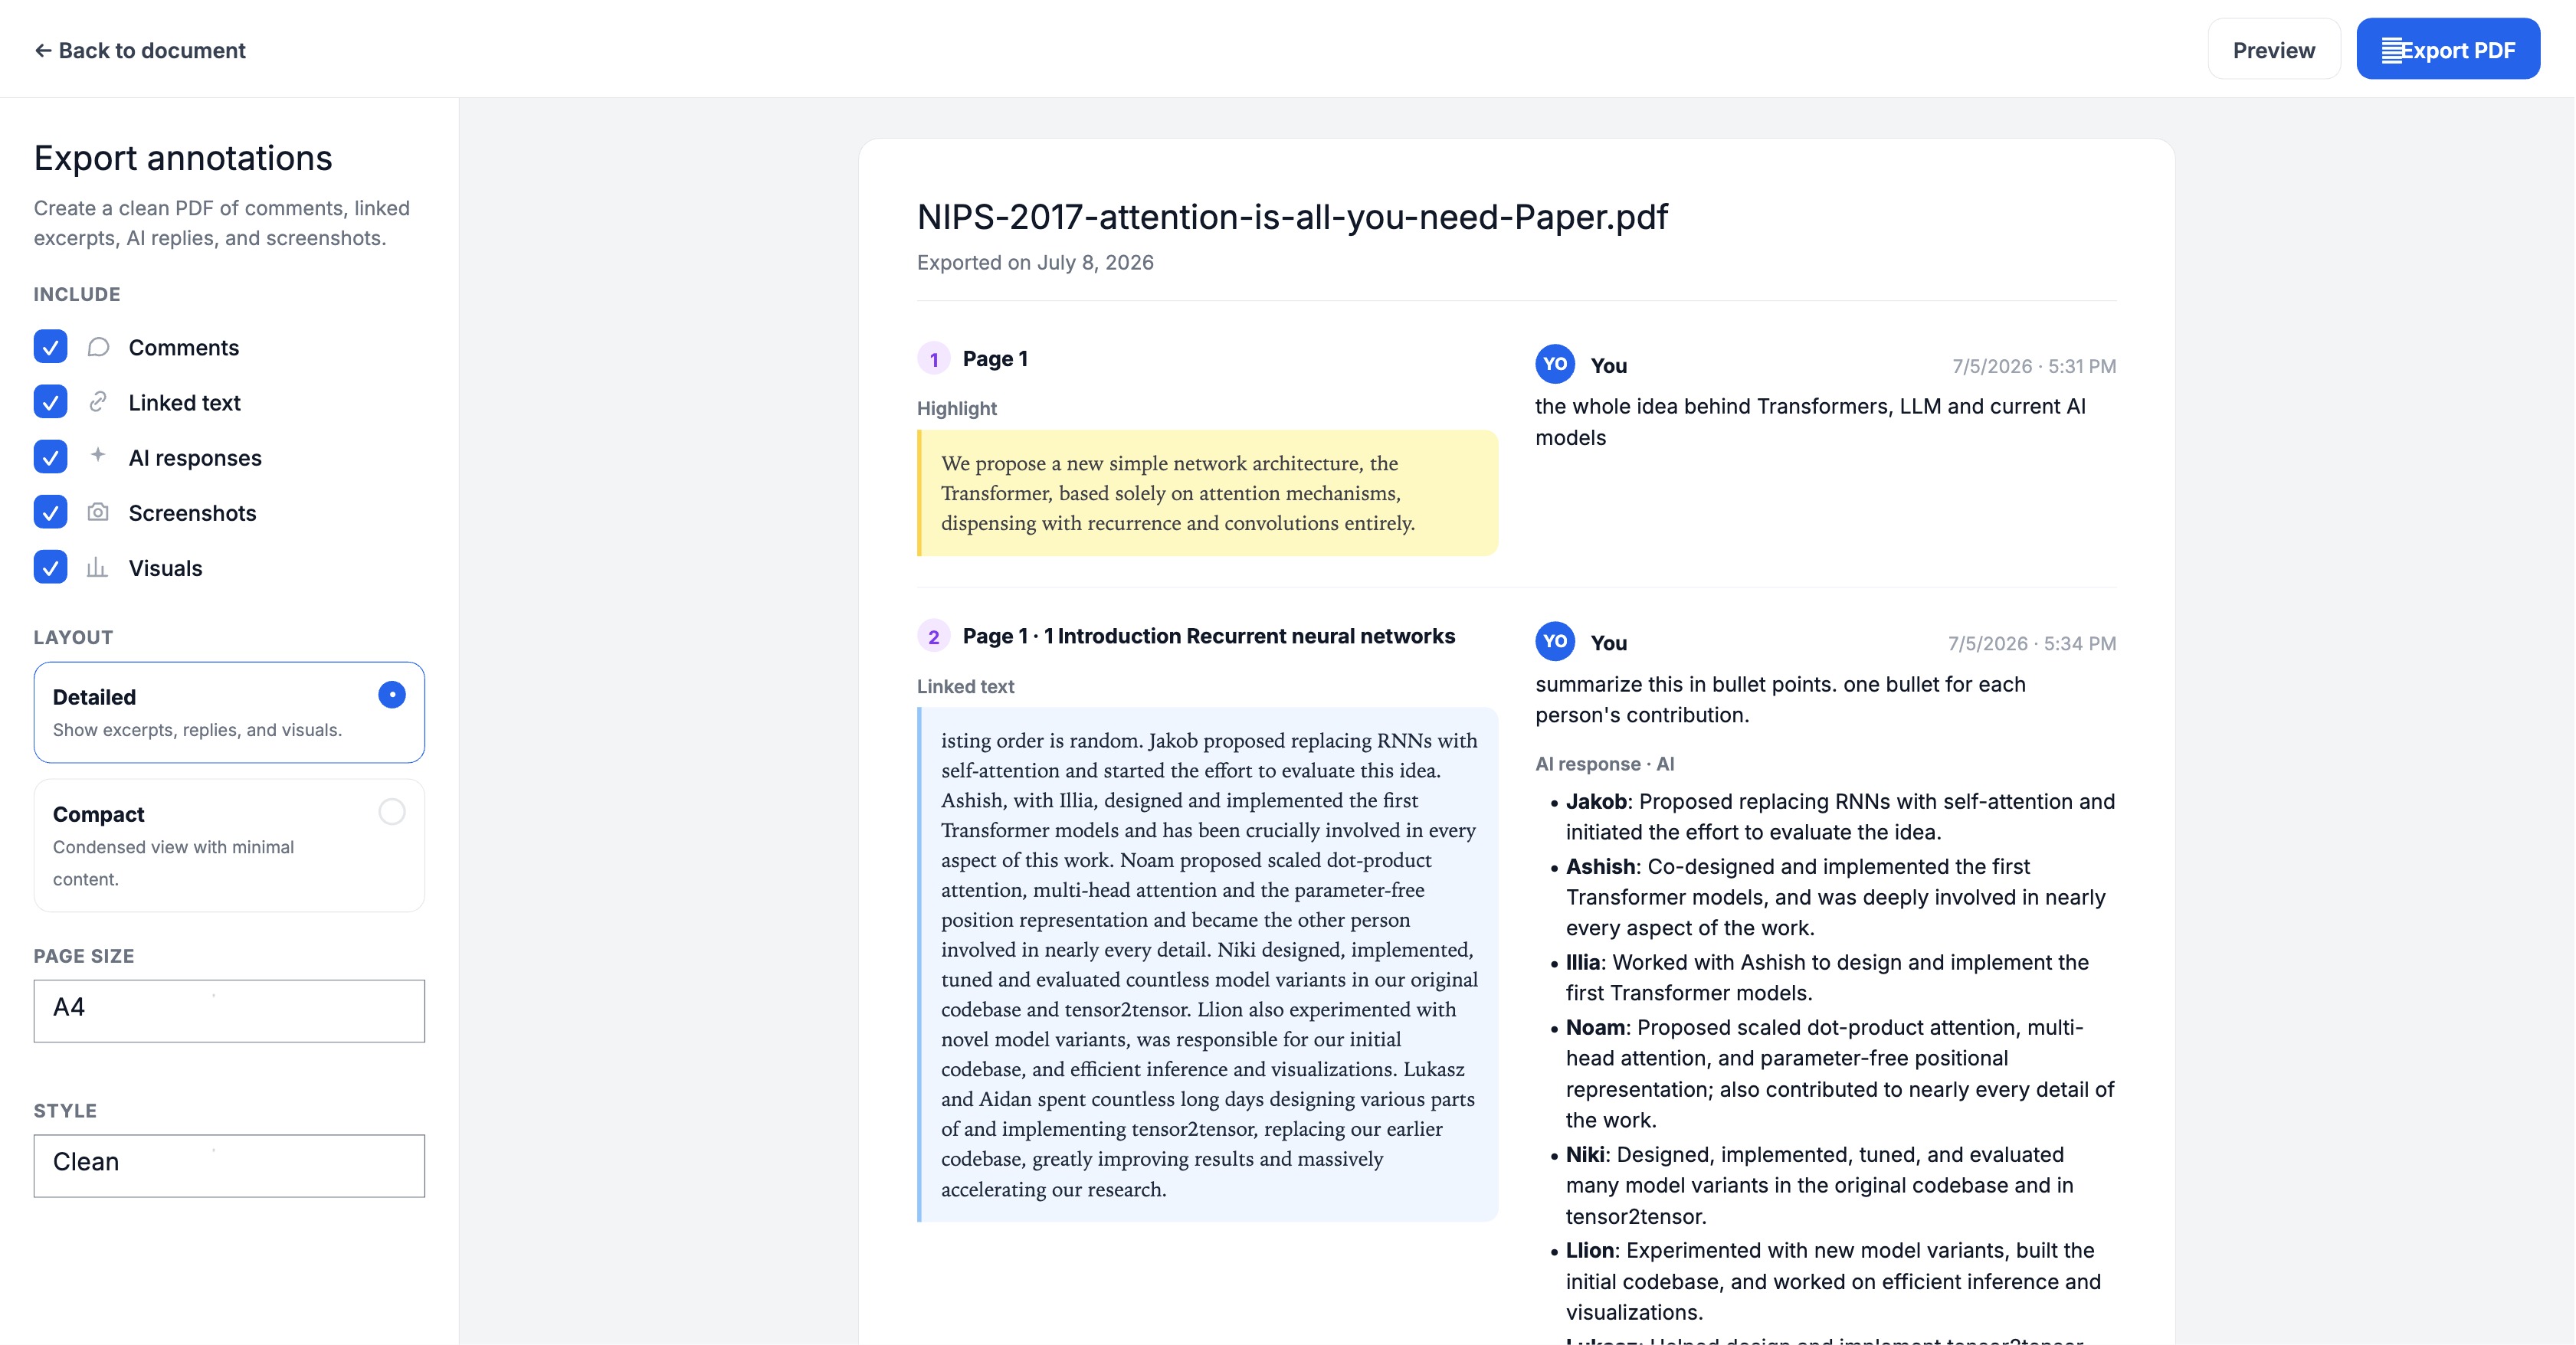Viewport: 2576px width, 1345px height.
Task: Open the Preview button
Action: (2273, 50)
